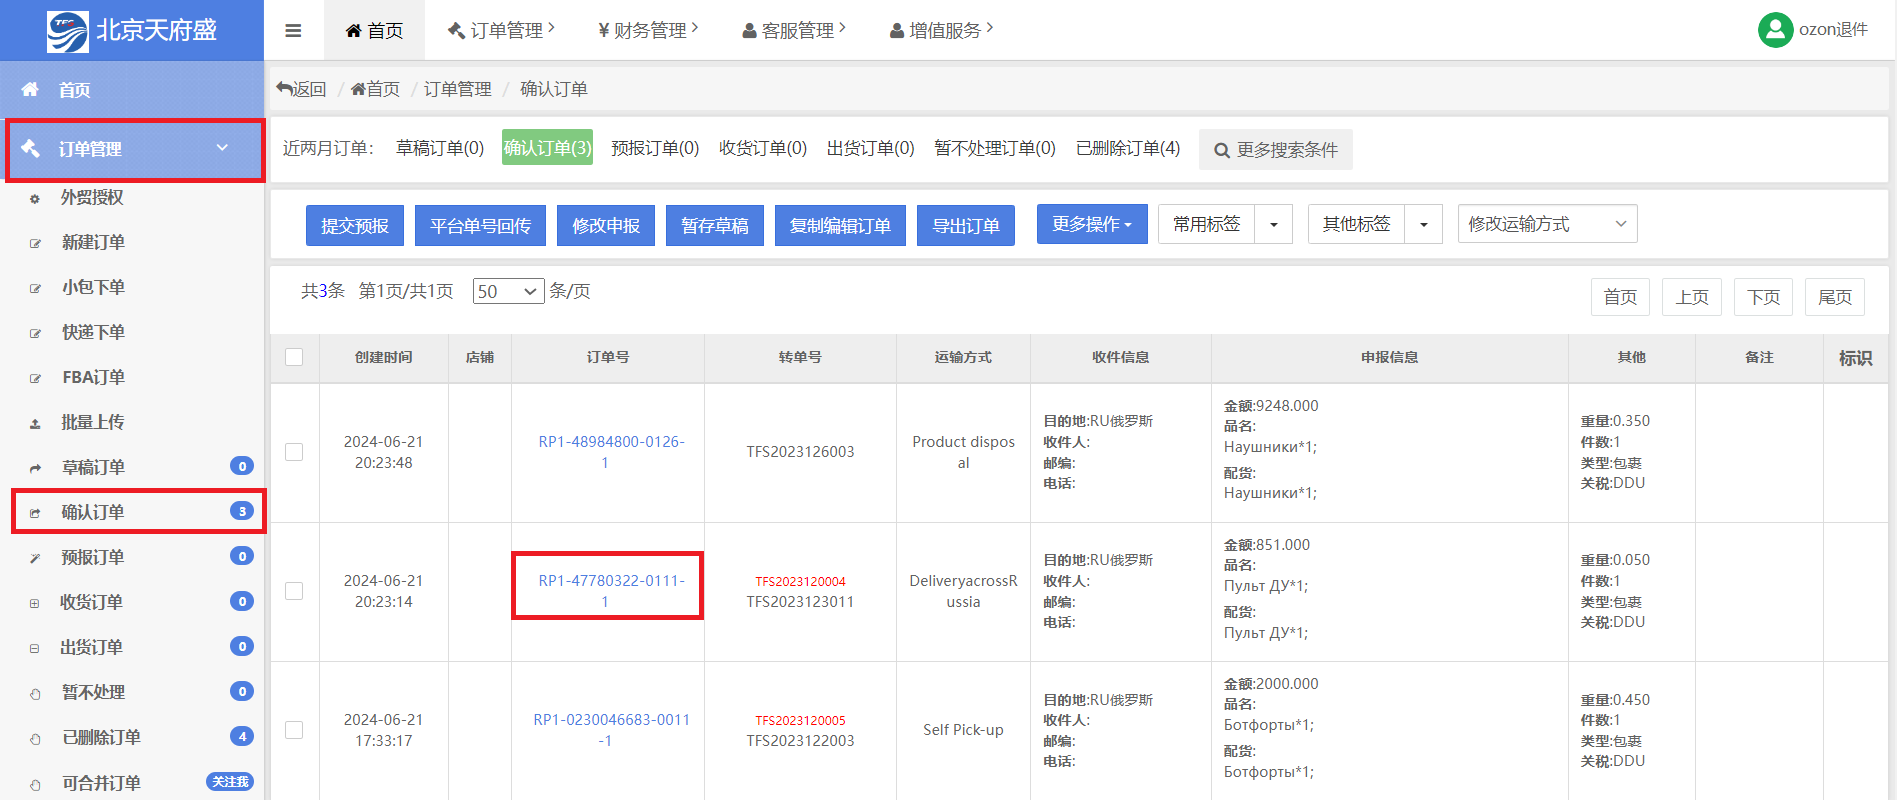The width and height of the screenshot is (1897, 800).
Task: Open order link RP1-47780322-0111-1
Action: [x=611, y=591]
